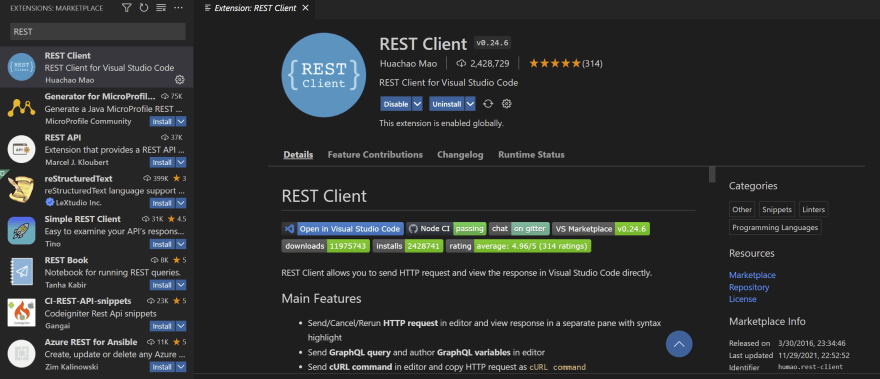The width and height of the screenshot is (880, 379).
Task: Install CI-REST-API-snippets extension
Action: pos(162,326)
